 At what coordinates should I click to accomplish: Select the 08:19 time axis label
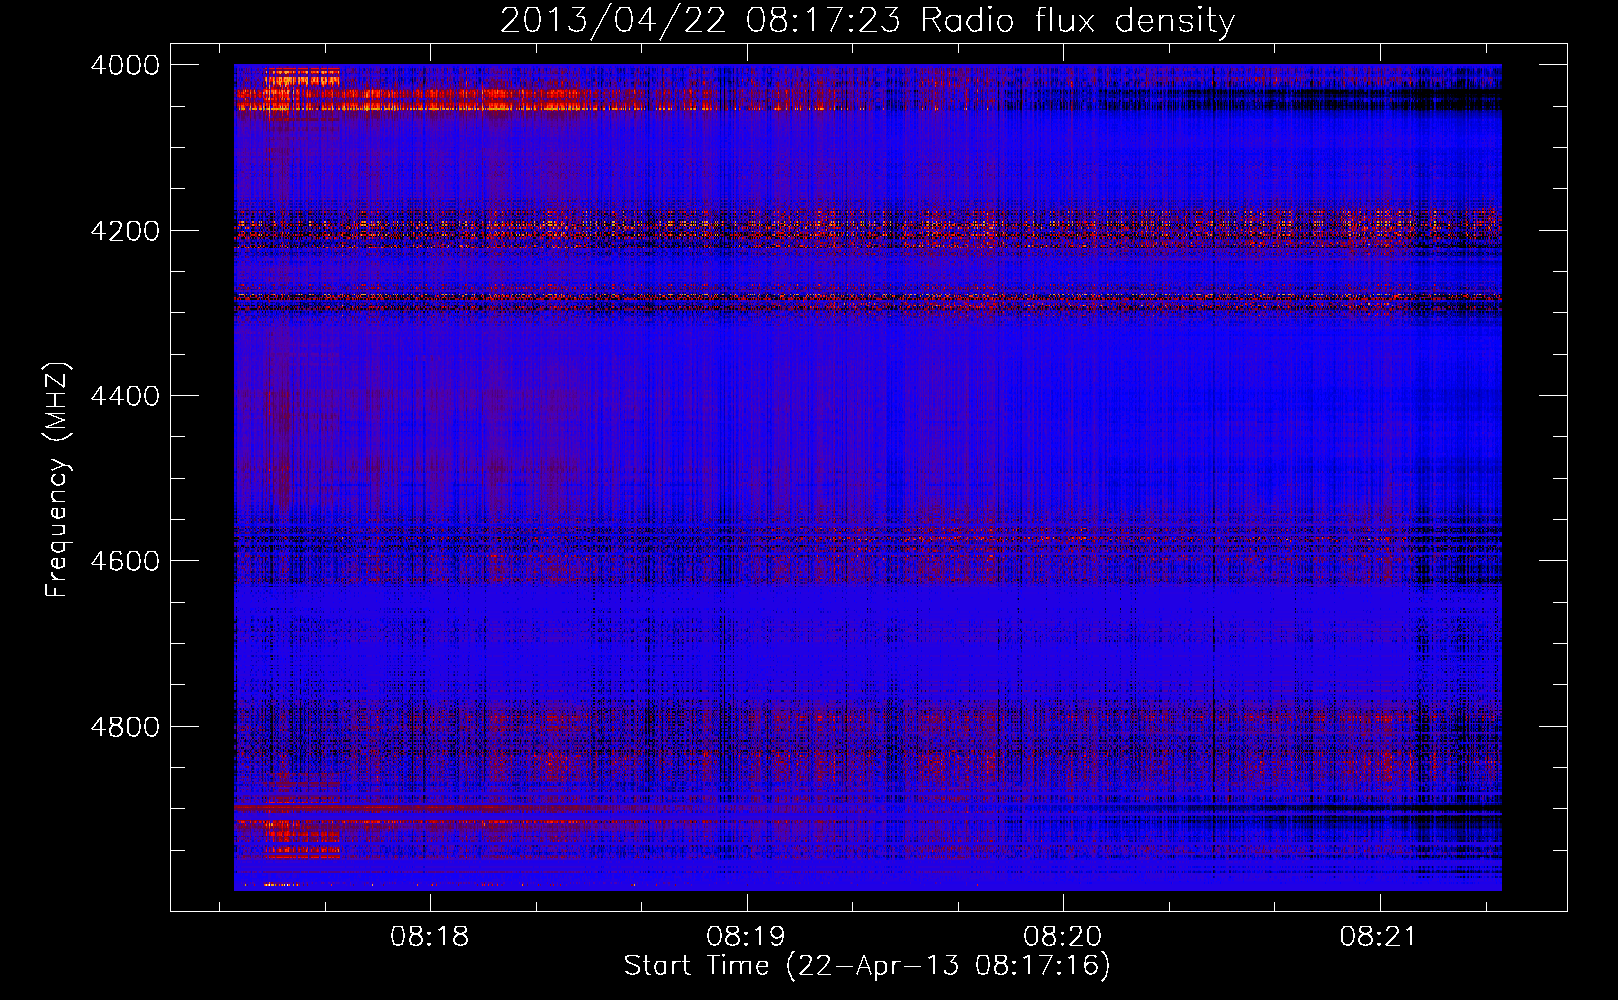click(746, 937)
